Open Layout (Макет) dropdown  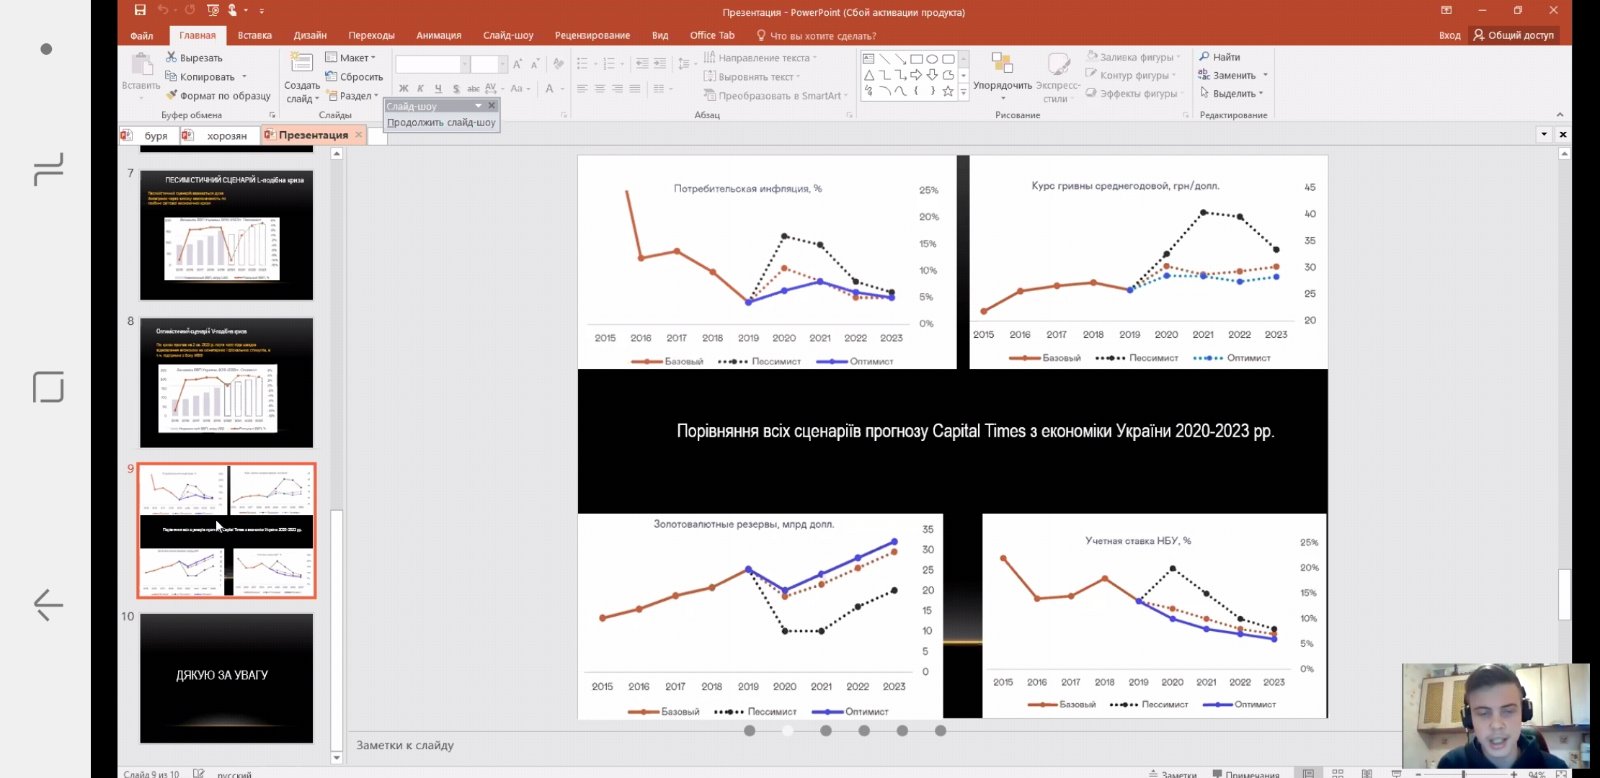(x=351, y=58)
